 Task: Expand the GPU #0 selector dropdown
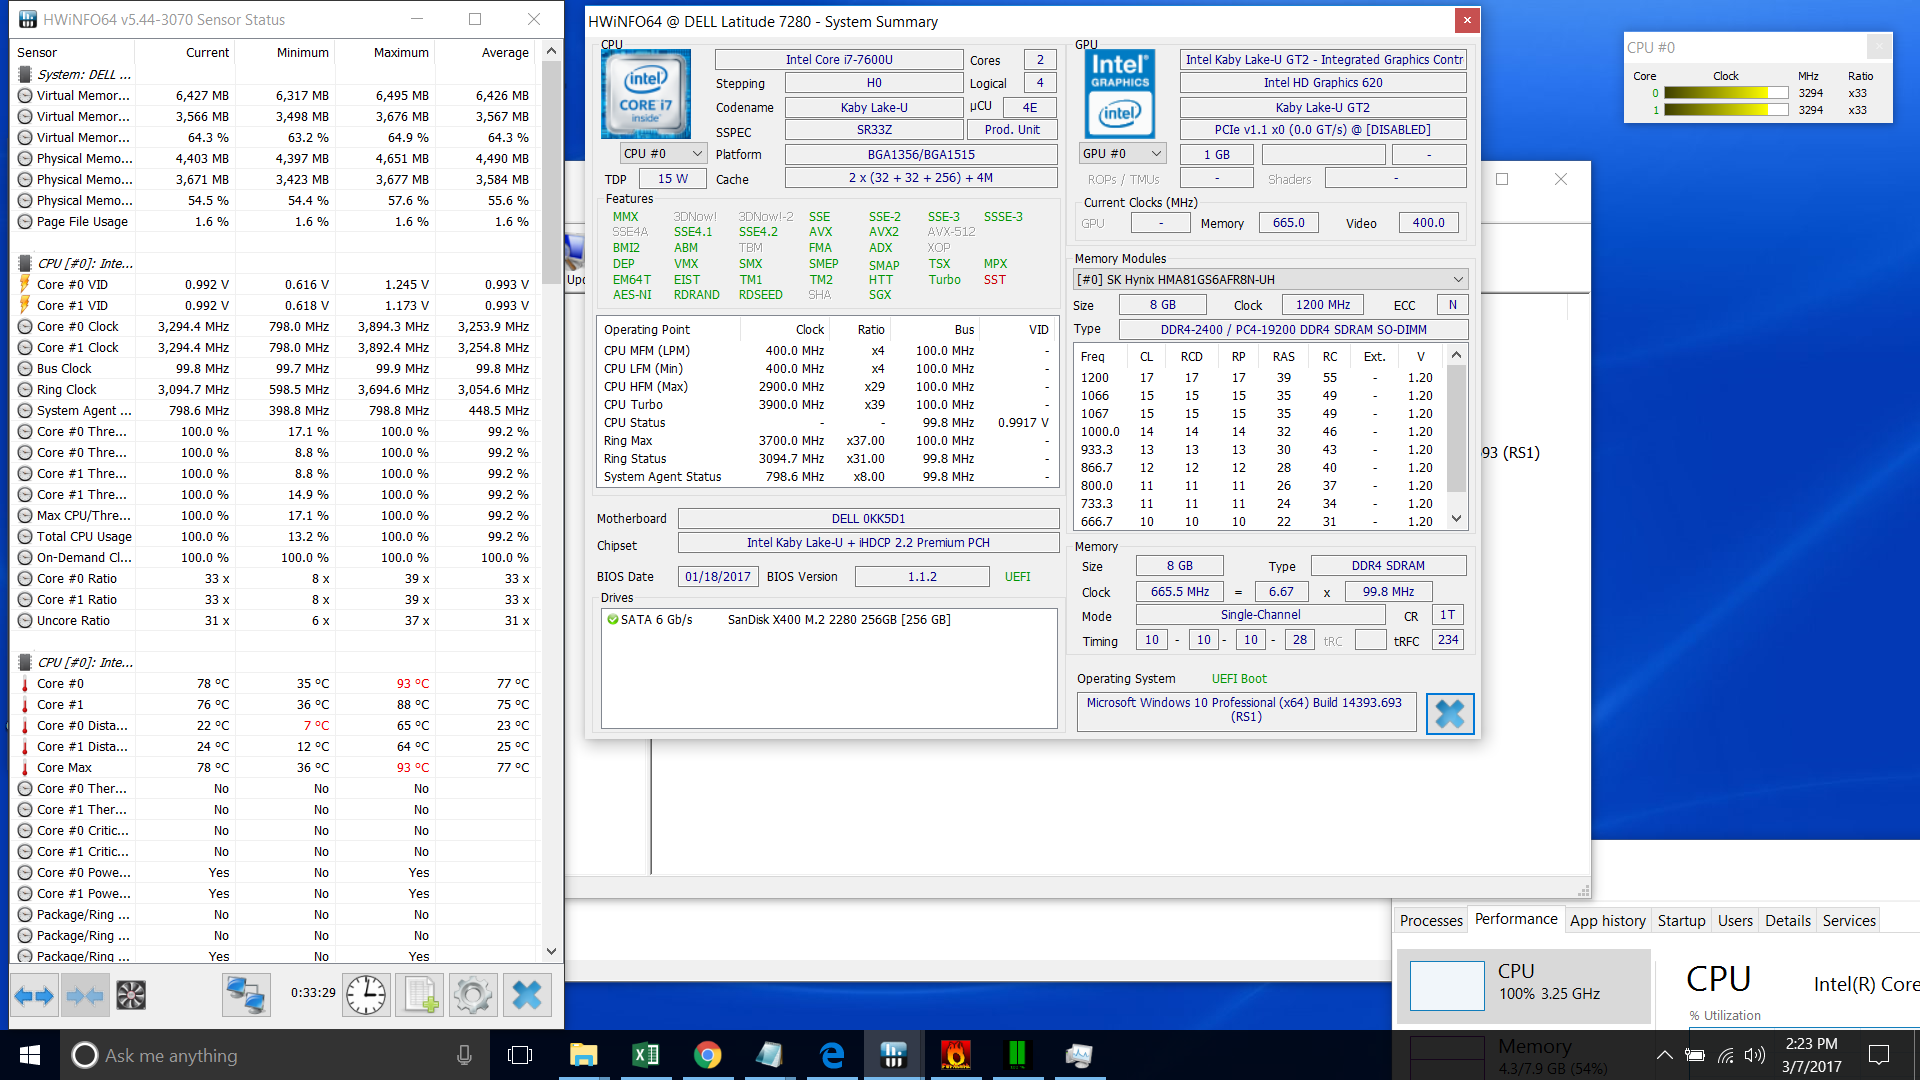click(1123, 154)
